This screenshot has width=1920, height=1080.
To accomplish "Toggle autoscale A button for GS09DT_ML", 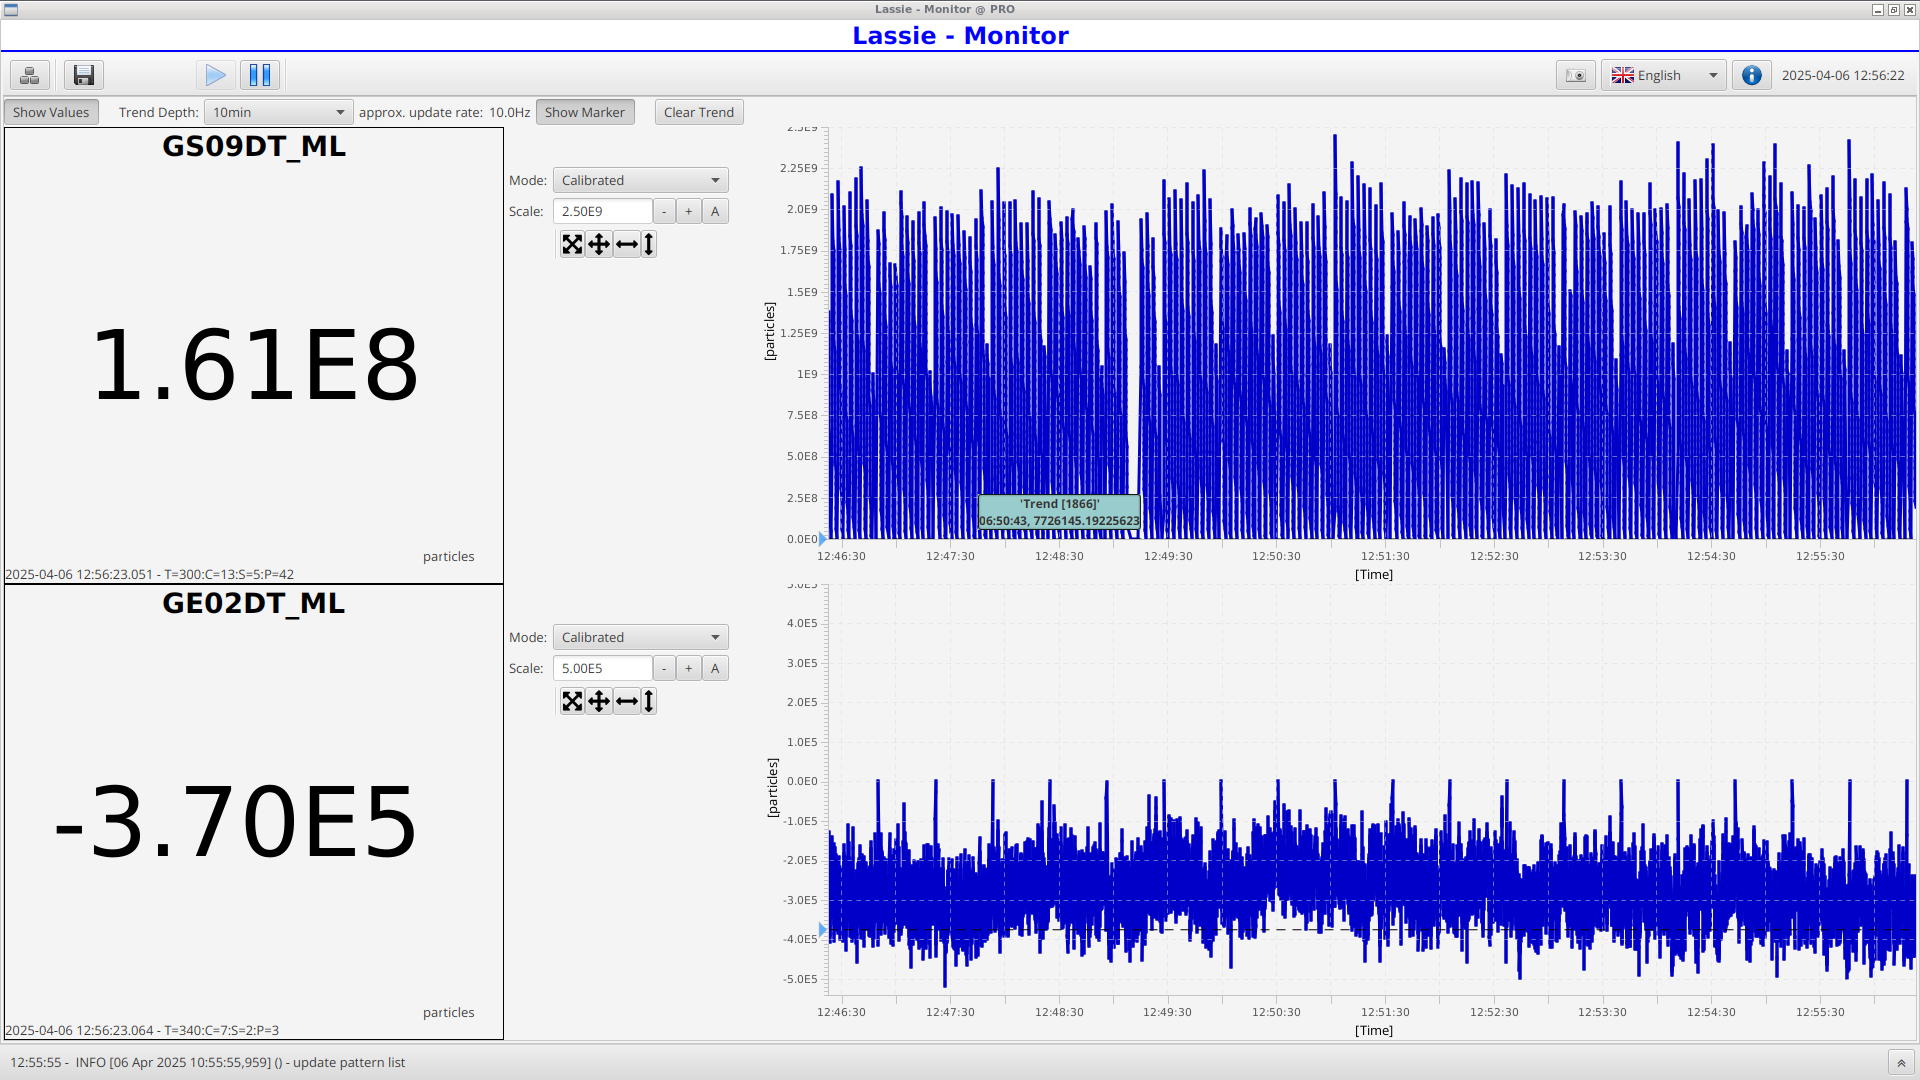I will point(715,211).
